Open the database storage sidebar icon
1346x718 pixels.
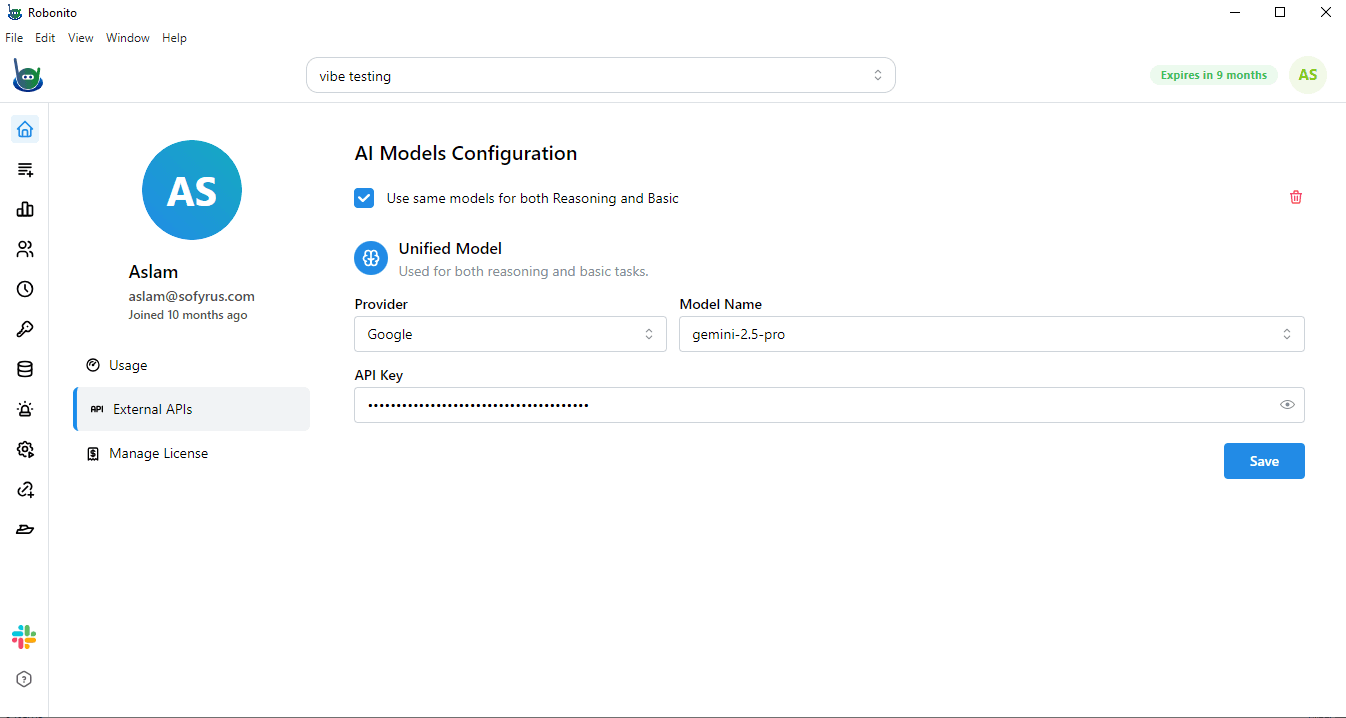click(x=24, y=369)
